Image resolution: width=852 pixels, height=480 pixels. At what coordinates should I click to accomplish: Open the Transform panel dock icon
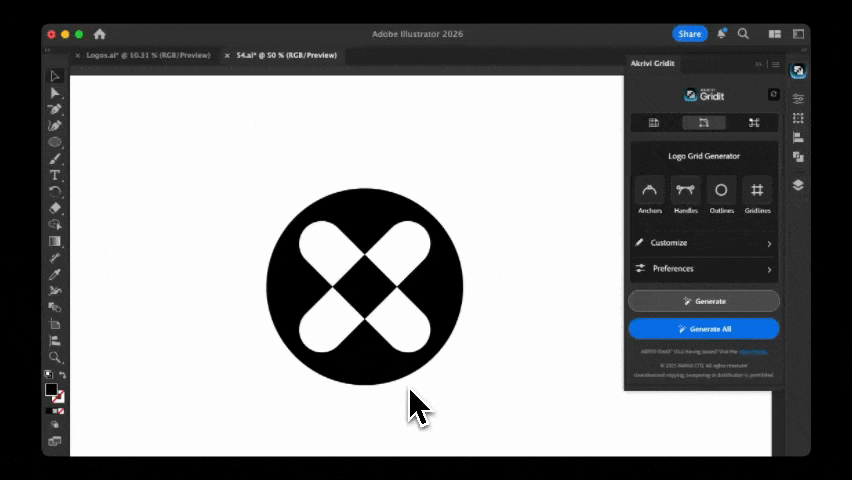[x=798, y=118]
